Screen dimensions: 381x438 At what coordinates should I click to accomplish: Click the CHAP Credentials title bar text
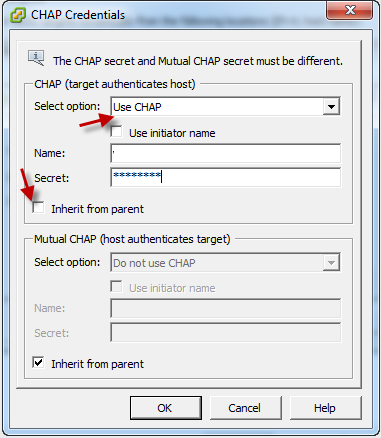[x=78, y=15]
